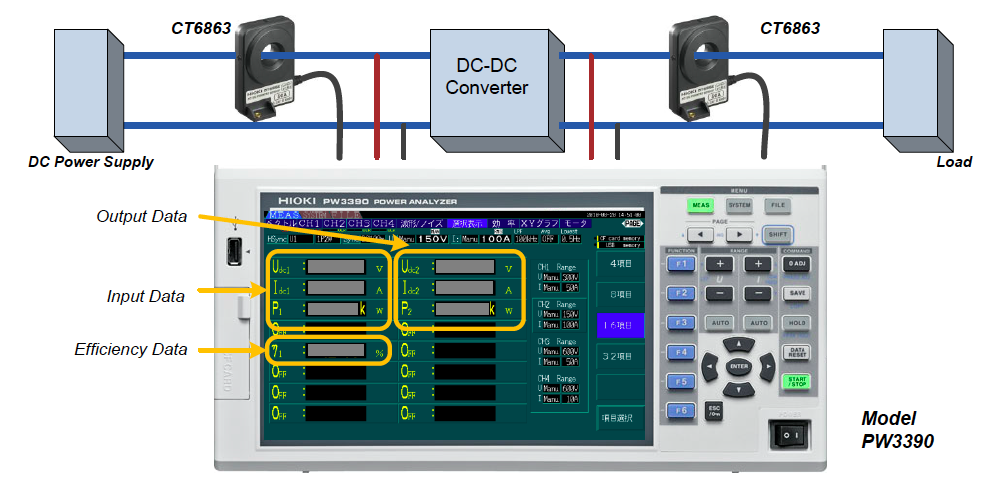Cancel with the ESC key
Image resolution: width=988 pixels, height=486 pixels.
[714, 412]
